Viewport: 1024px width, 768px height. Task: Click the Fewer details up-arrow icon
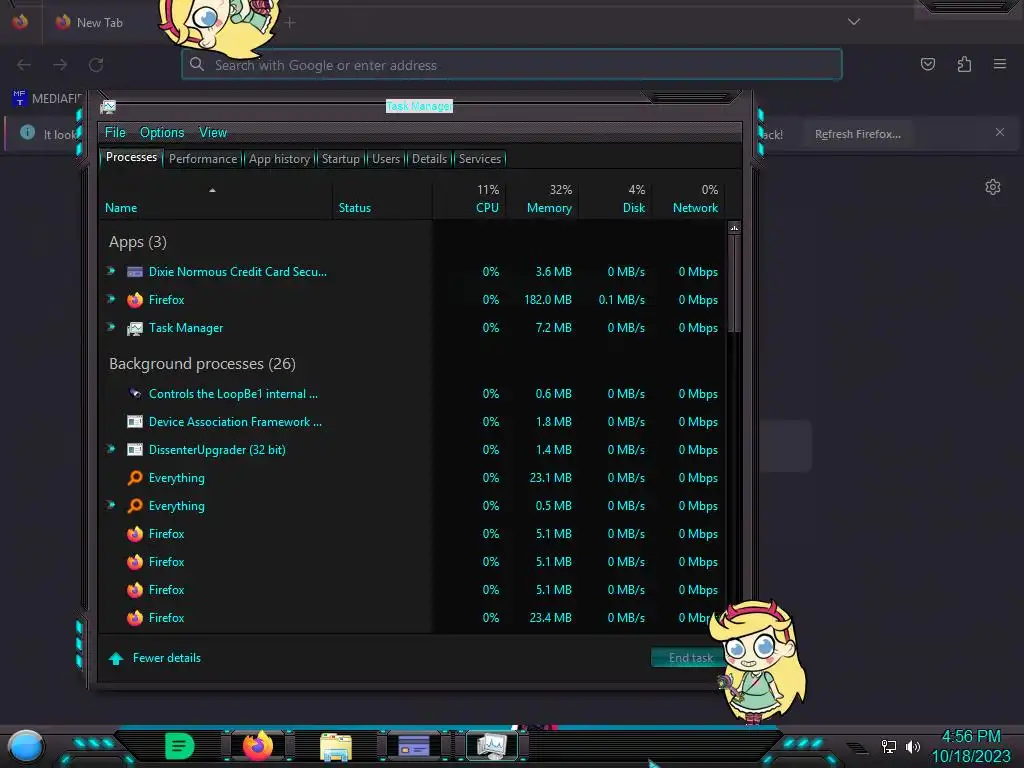(116, 658)
